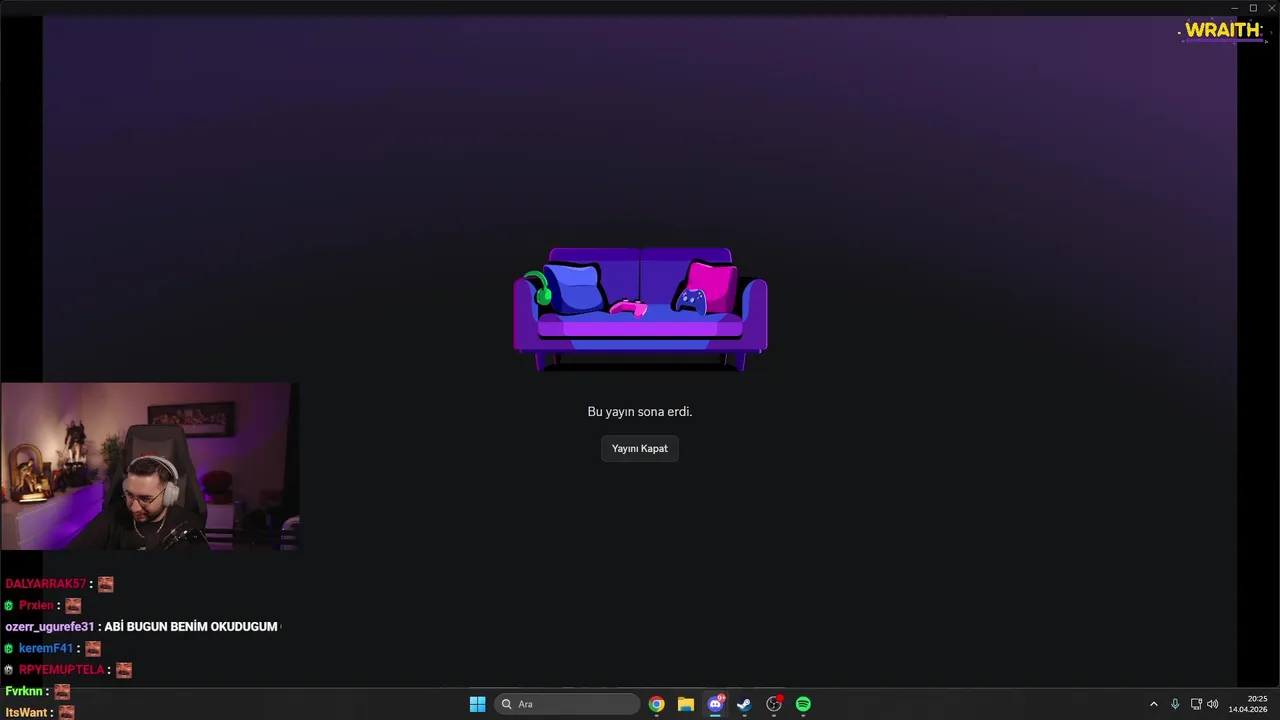Click the username ozerr_ugurefe31 in chat

click(x=50, y=627)
